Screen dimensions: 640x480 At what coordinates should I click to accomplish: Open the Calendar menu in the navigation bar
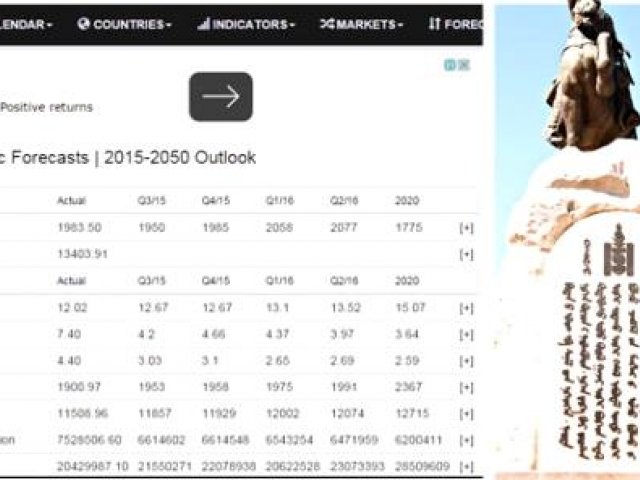click(26, 24)
